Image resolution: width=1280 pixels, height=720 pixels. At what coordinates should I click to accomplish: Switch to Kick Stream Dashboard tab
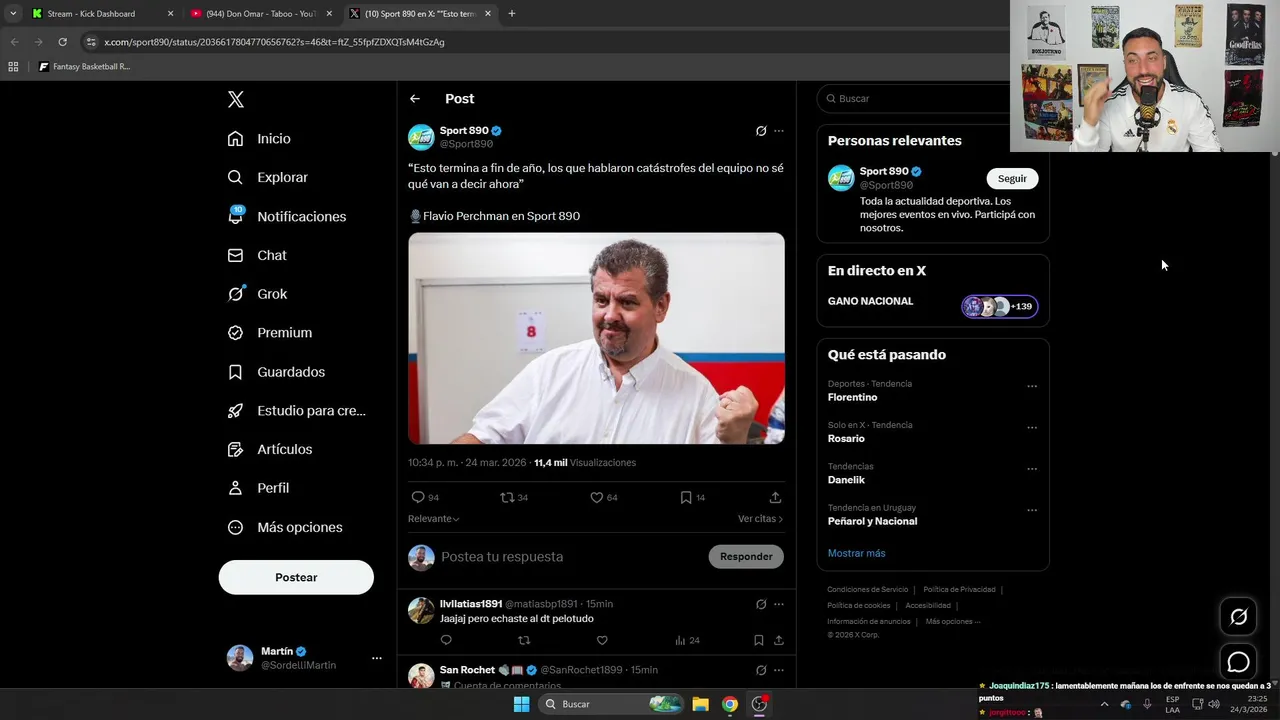click(x=100, y=14)
